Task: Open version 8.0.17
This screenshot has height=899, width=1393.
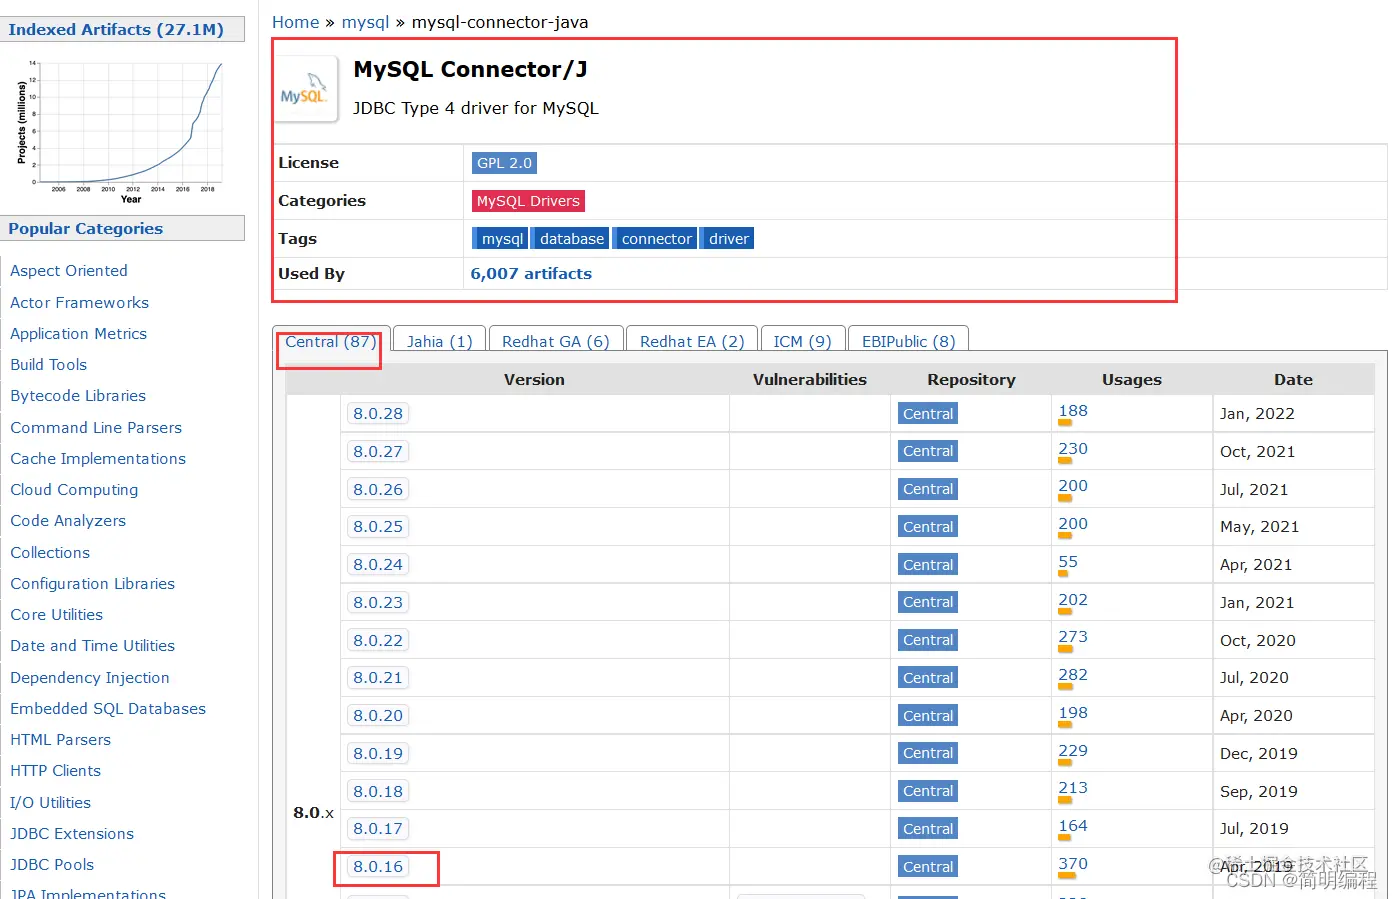Action: coord(378,829)
